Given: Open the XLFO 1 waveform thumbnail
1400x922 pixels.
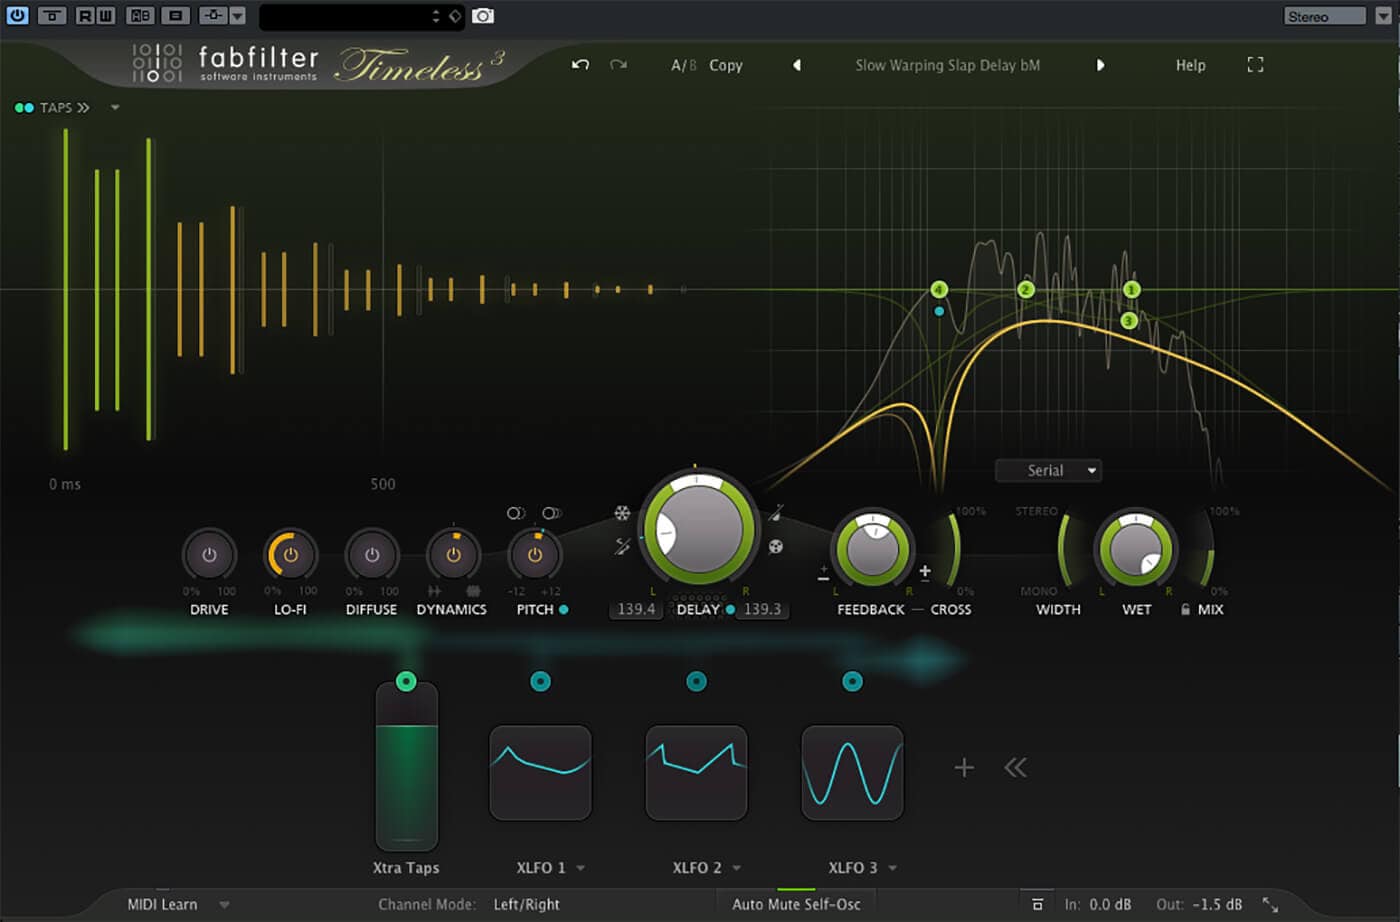Looking at the screenshot, I should tap(540, 773).
